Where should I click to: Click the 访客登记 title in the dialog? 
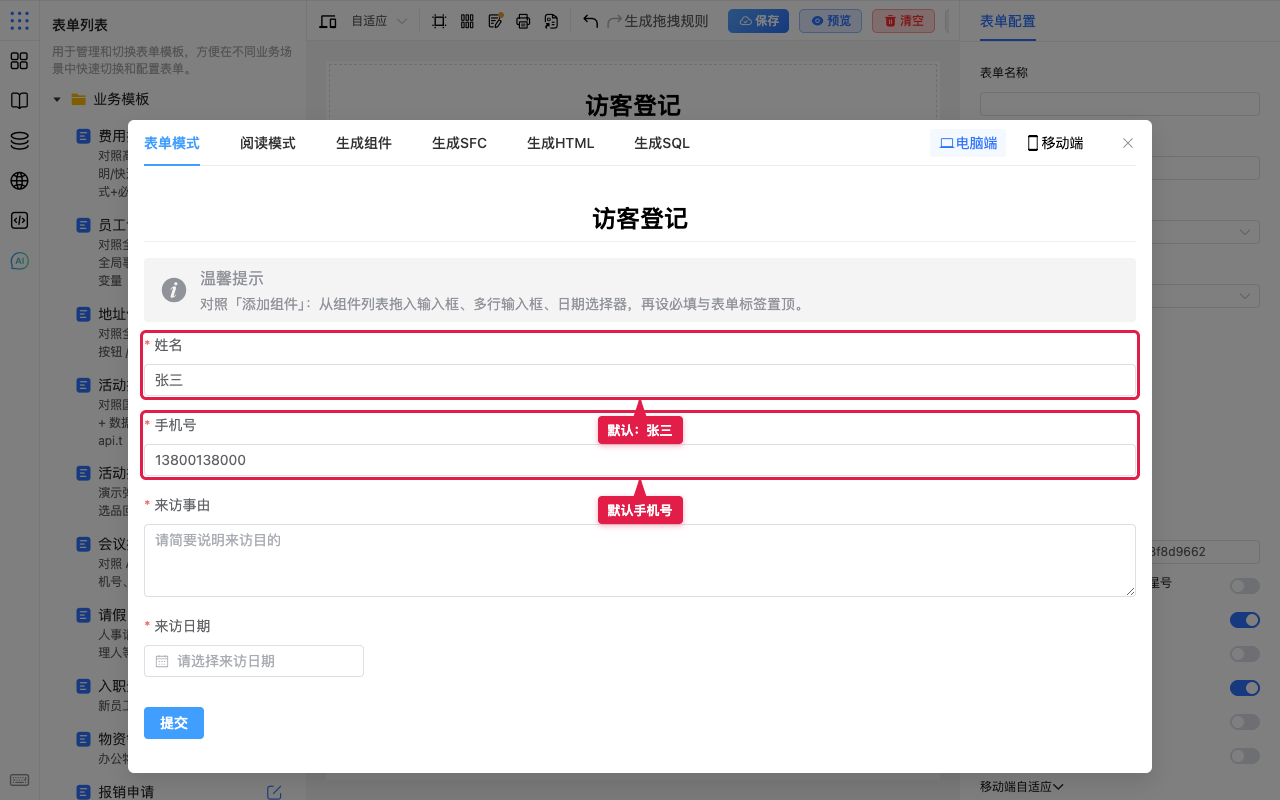point(640,218)
